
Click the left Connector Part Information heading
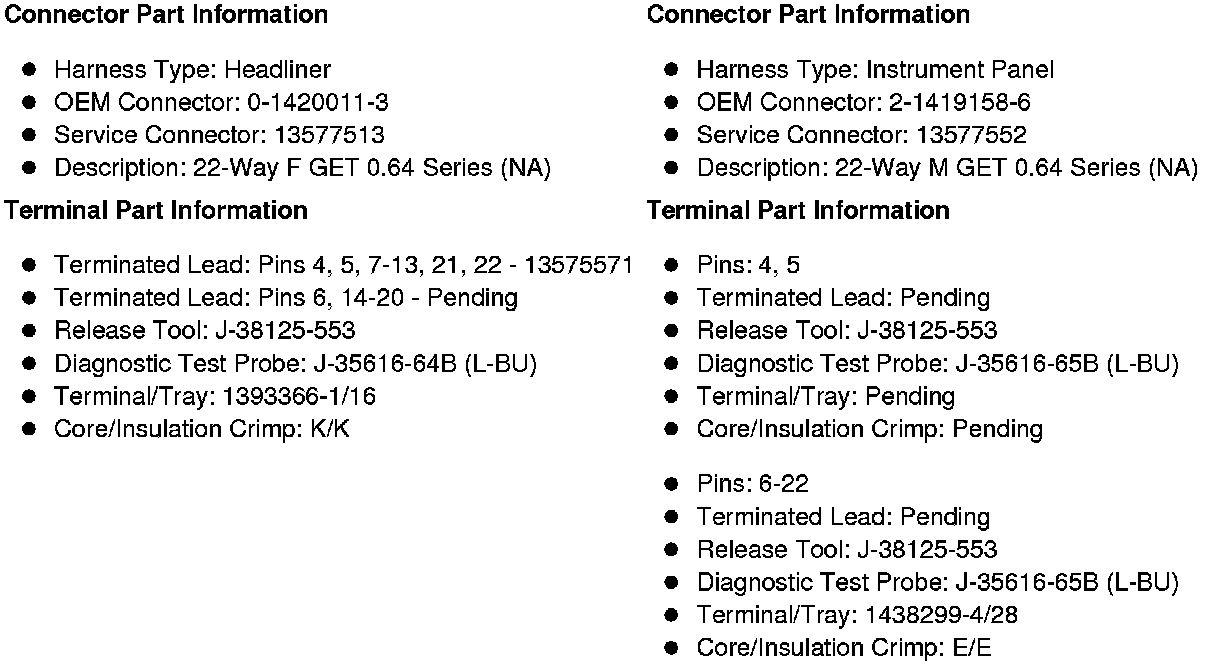pyautogui.click(x=166, y=15)
